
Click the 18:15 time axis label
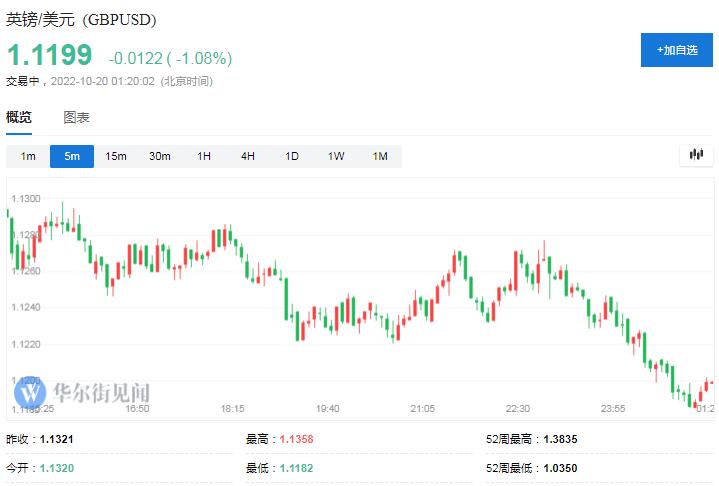pyautogui.click(x=232, y=409)
